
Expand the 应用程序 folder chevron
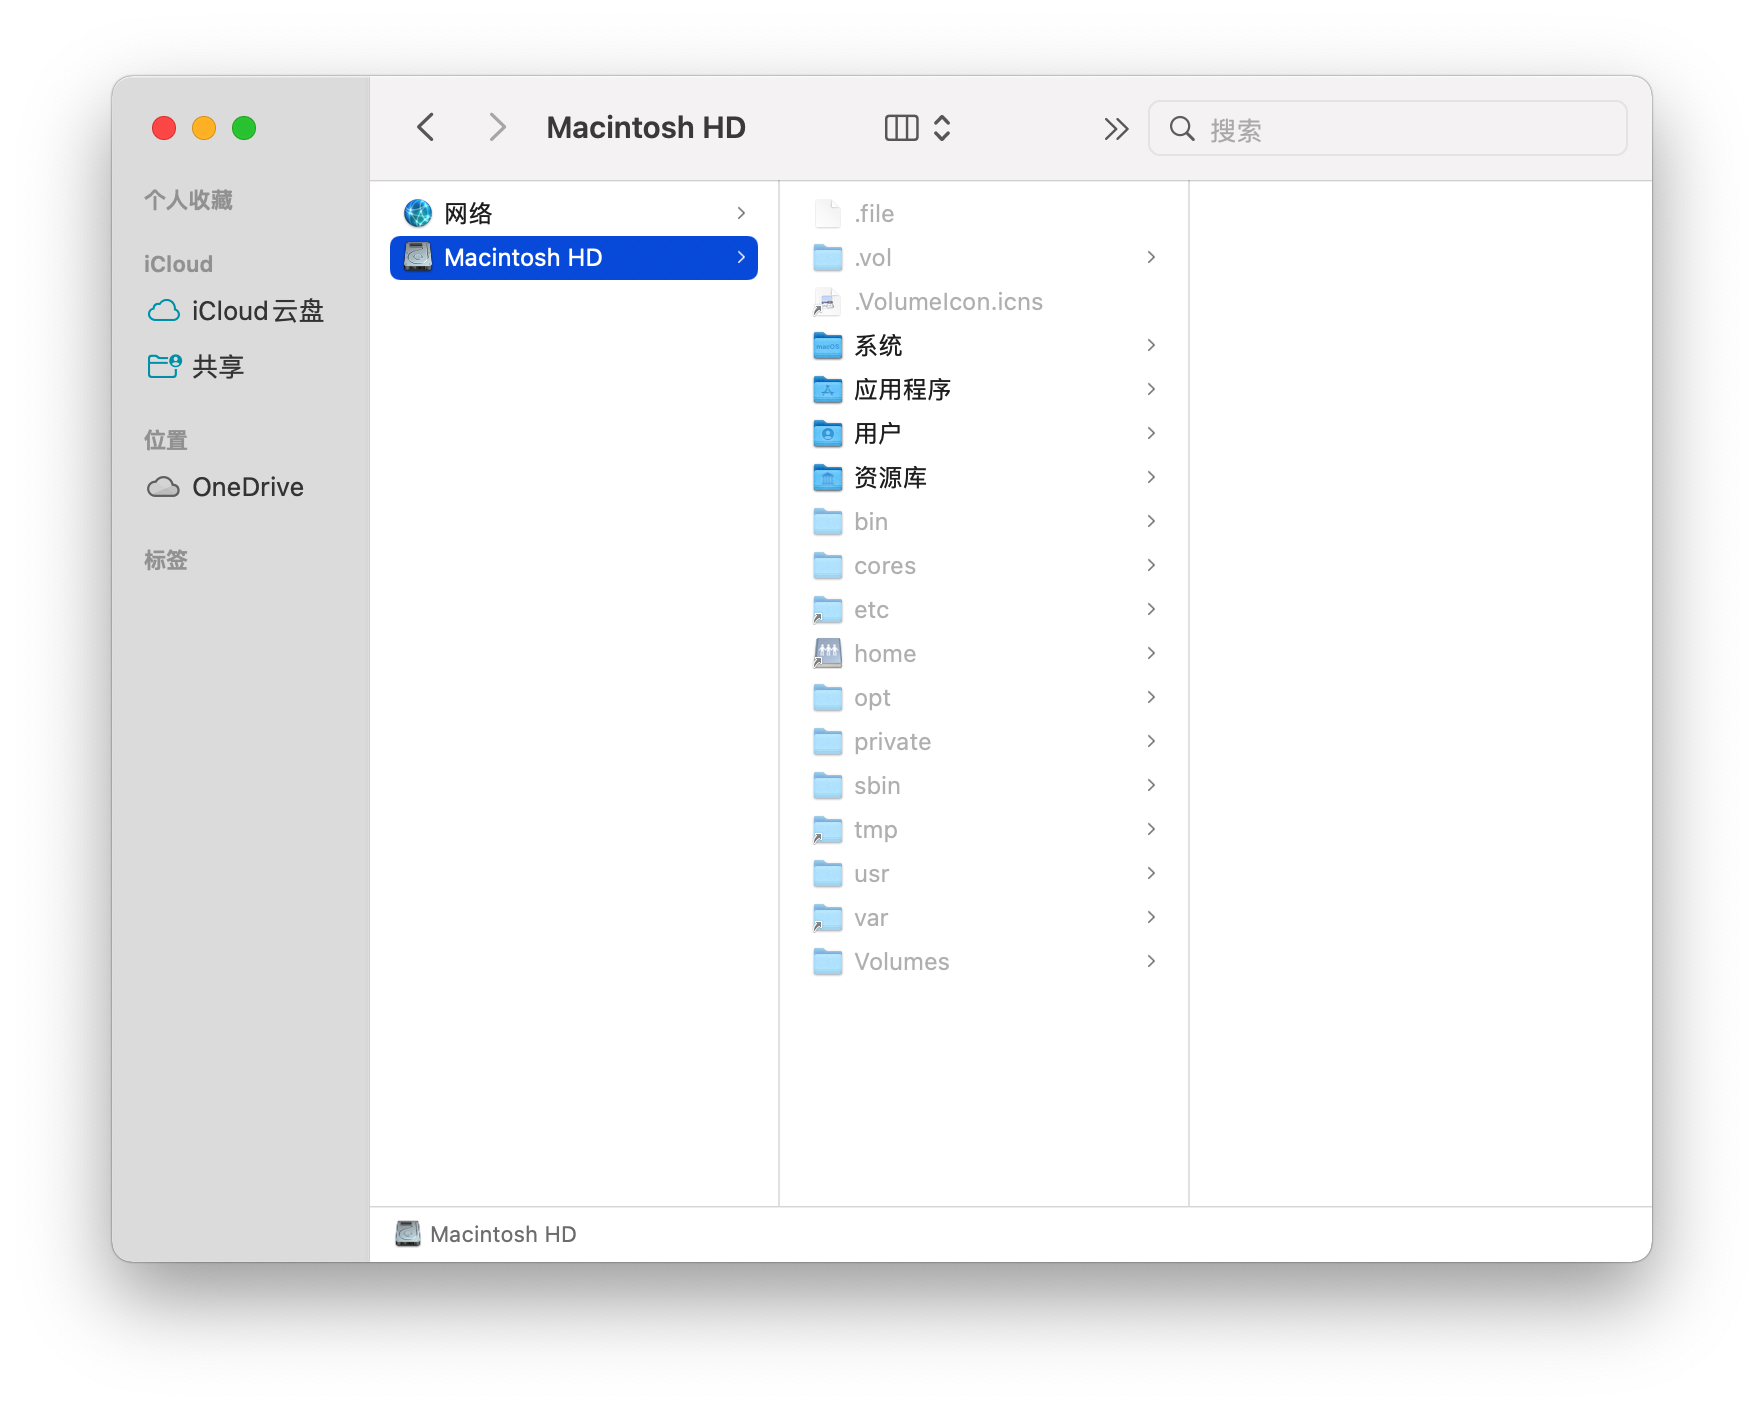point(1151,390)
